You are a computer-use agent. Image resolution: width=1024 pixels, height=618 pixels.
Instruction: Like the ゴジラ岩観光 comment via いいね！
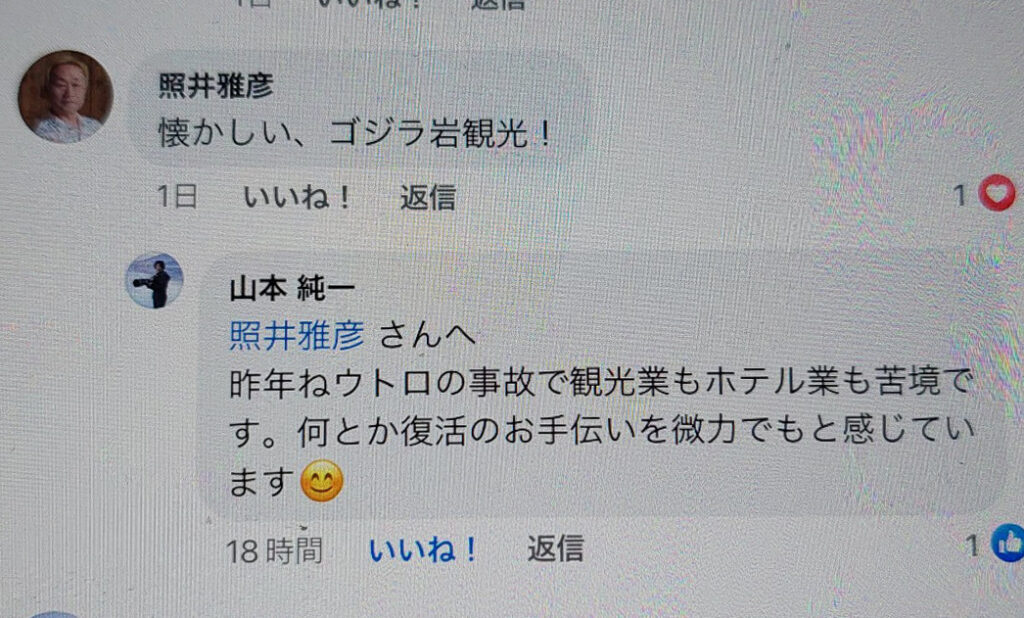coord(297,197)
